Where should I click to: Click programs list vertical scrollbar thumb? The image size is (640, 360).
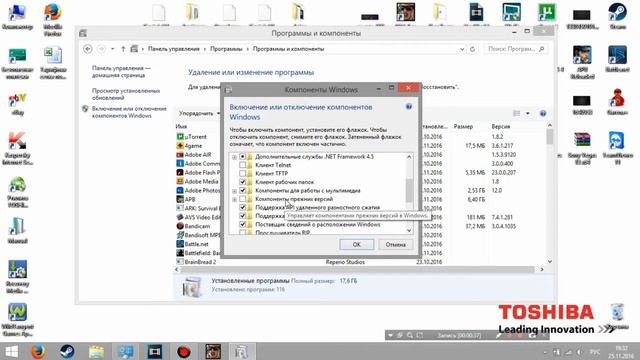549,136
